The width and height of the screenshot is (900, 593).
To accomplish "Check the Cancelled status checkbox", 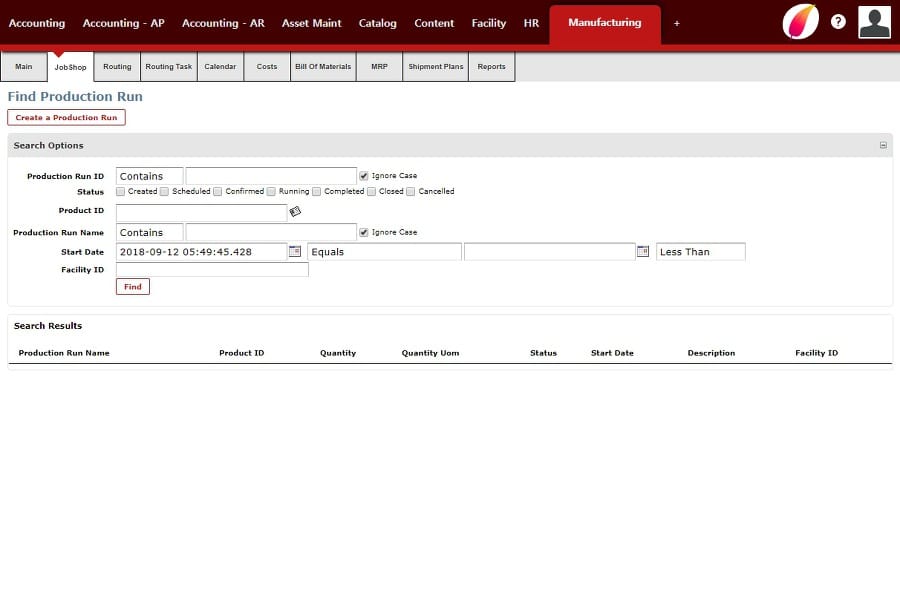I will (x=410, y=192).
